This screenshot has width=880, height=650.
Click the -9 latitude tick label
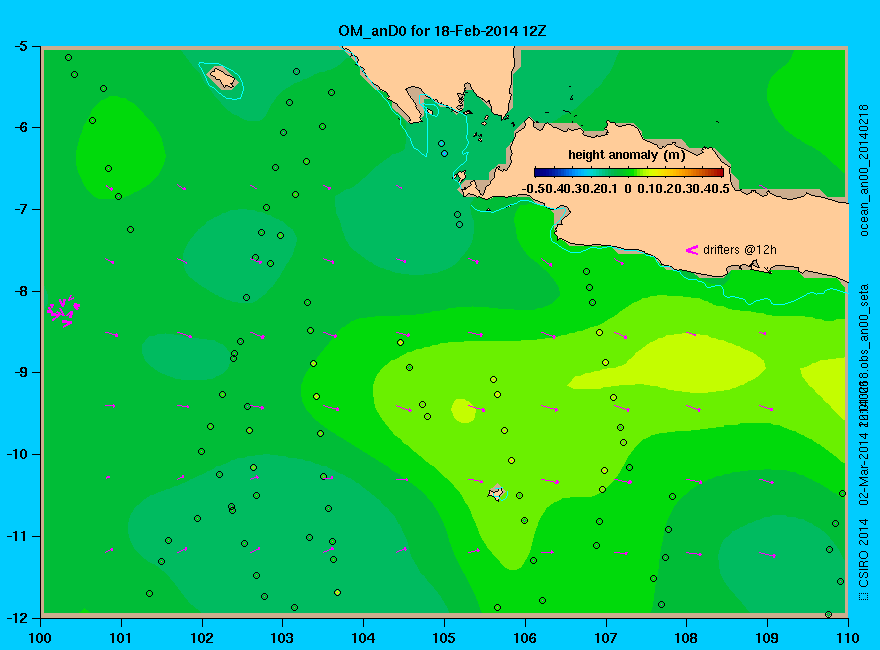19,373
